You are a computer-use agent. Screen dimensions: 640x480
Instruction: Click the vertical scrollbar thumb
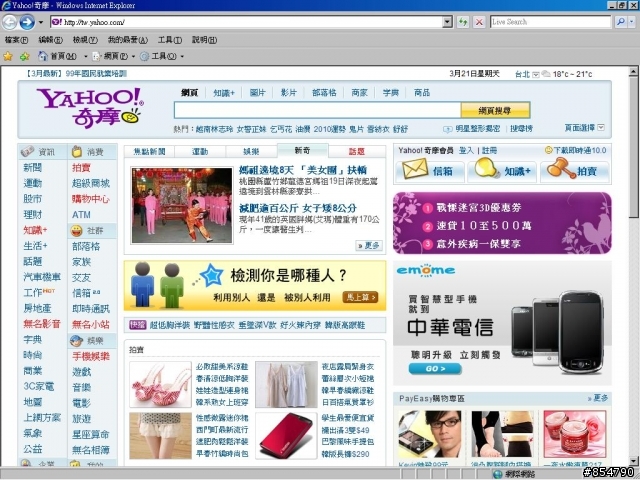[633, 149]
